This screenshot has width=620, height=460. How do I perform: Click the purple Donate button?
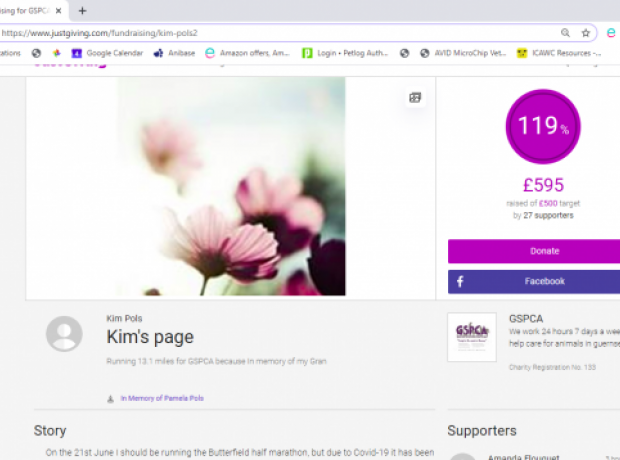534,251
